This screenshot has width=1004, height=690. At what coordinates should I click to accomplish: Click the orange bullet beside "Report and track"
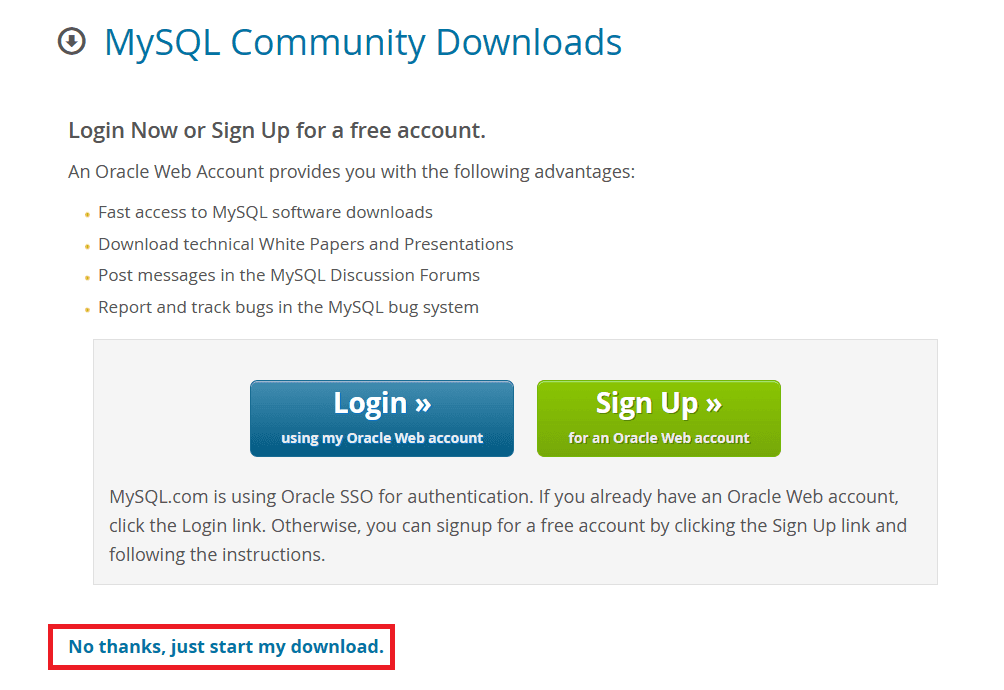(88, 309)
